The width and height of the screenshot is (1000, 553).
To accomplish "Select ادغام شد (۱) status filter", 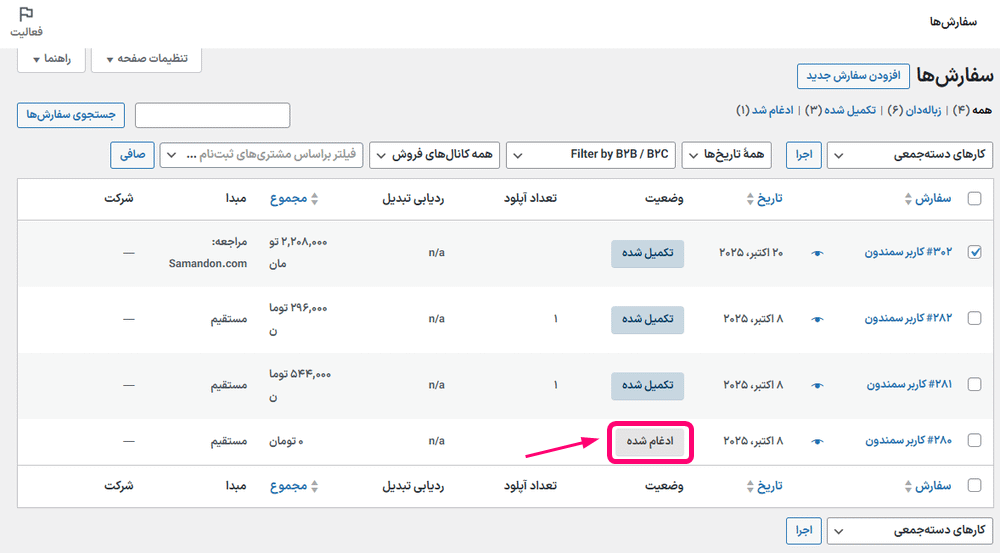I will point(765,110).
